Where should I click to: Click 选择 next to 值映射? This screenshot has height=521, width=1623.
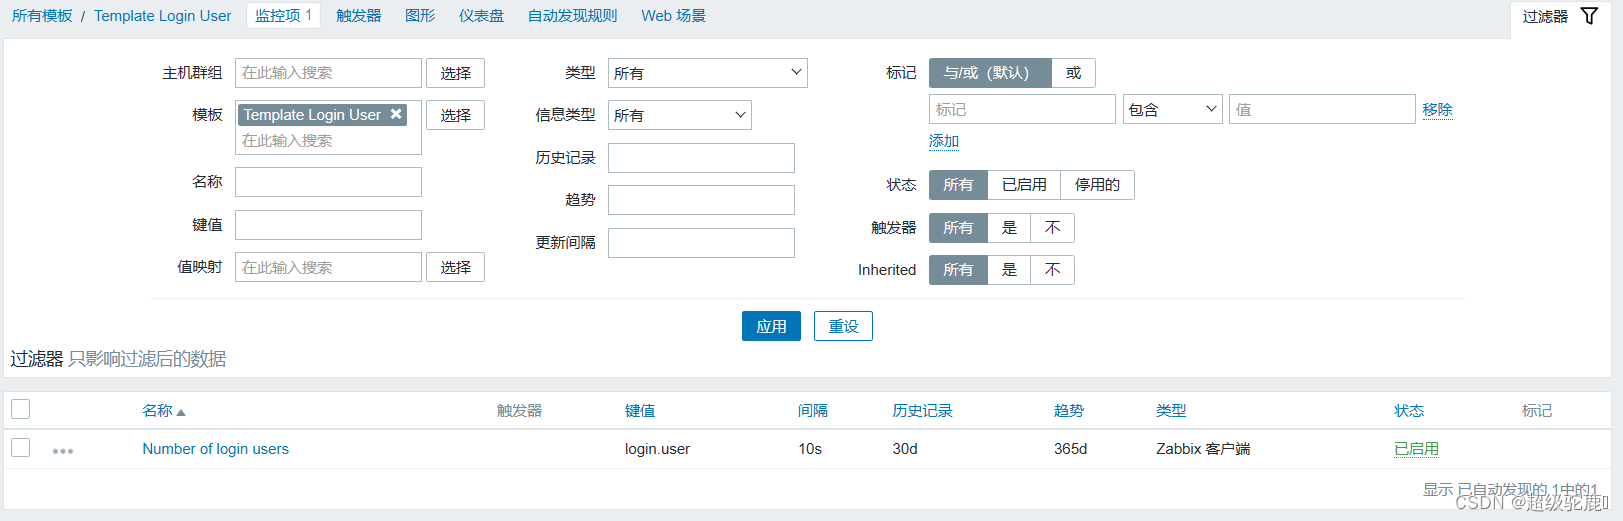tap(456, 267)
